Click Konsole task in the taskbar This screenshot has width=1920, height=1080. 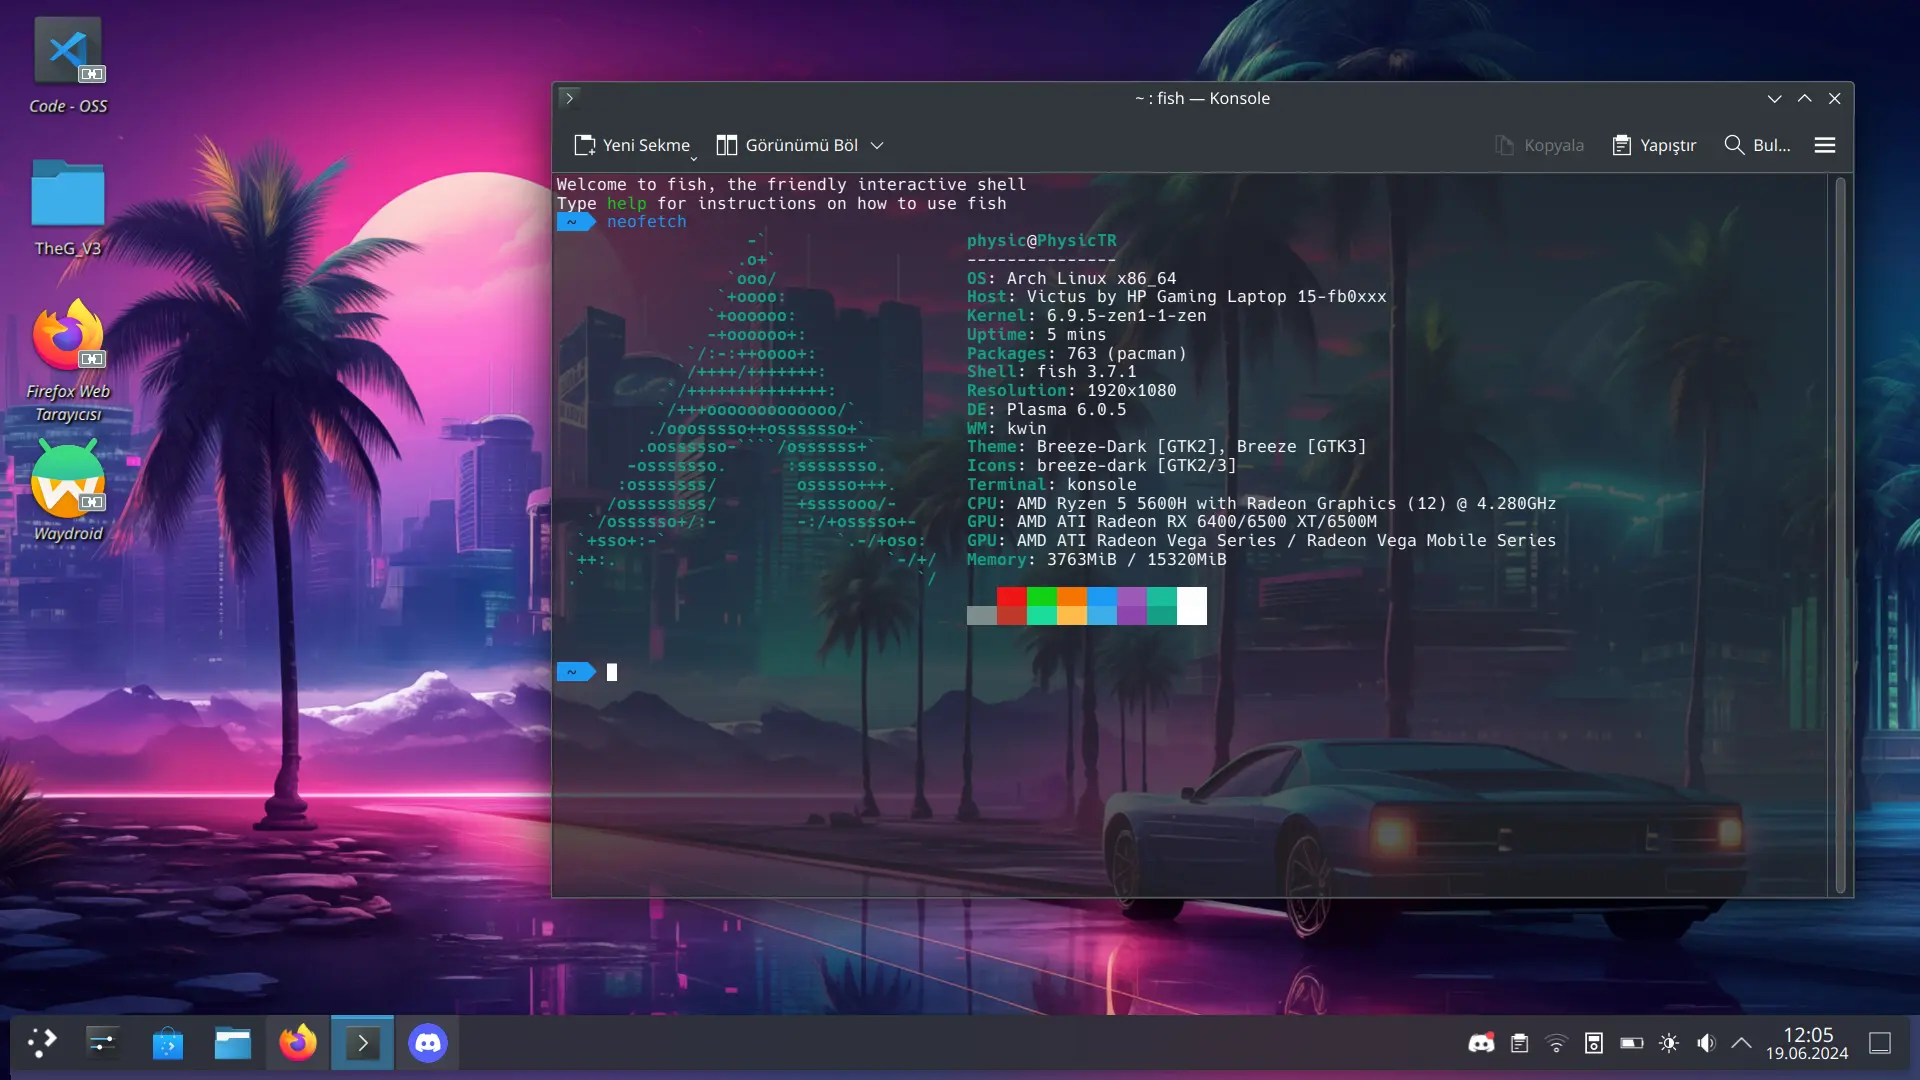click(x=362, y=1043)
